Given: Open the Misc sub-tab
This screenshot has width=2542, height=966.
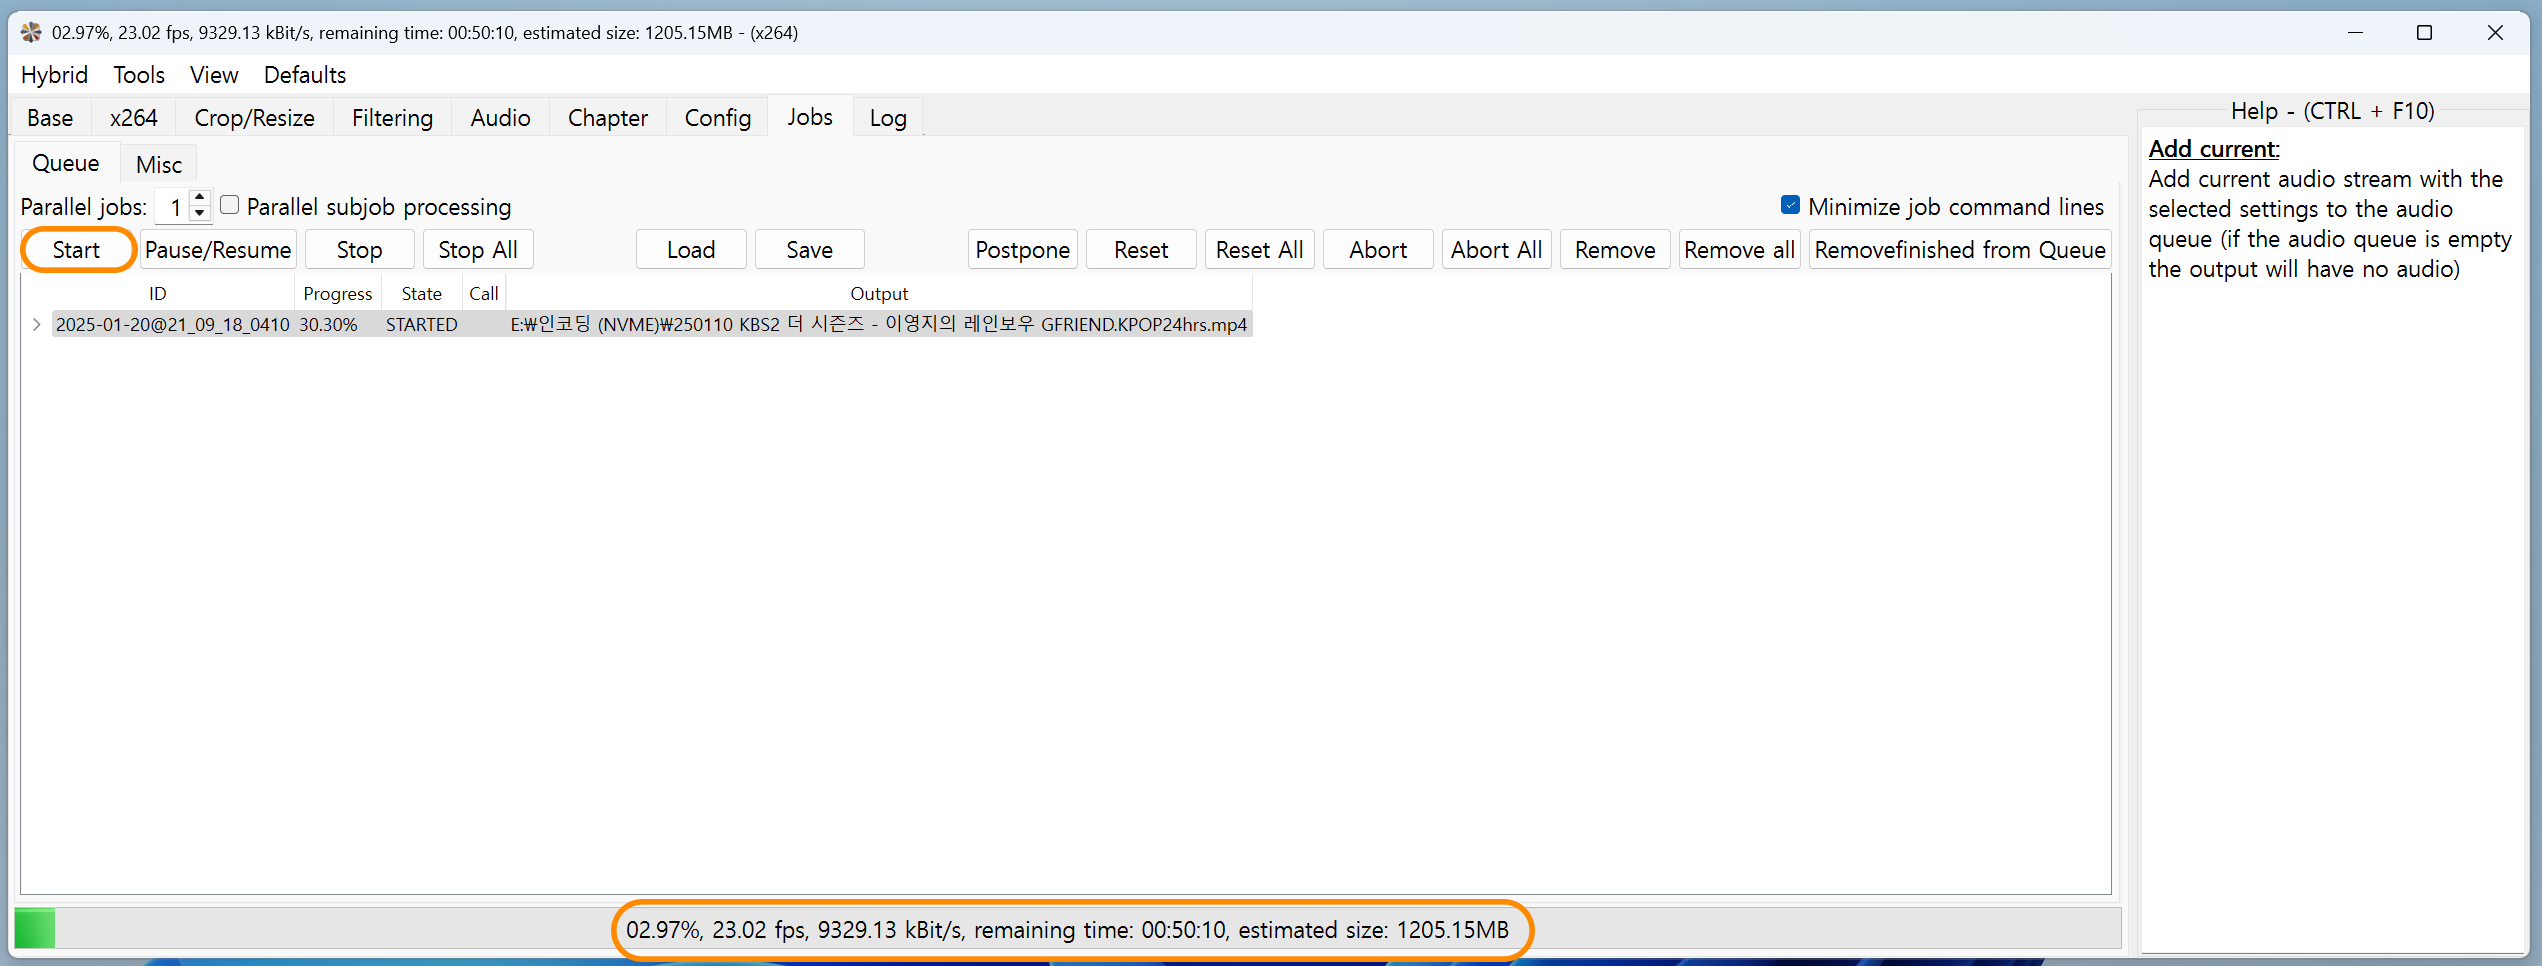Looking at the screenshot, I should [x=159, y=165].
